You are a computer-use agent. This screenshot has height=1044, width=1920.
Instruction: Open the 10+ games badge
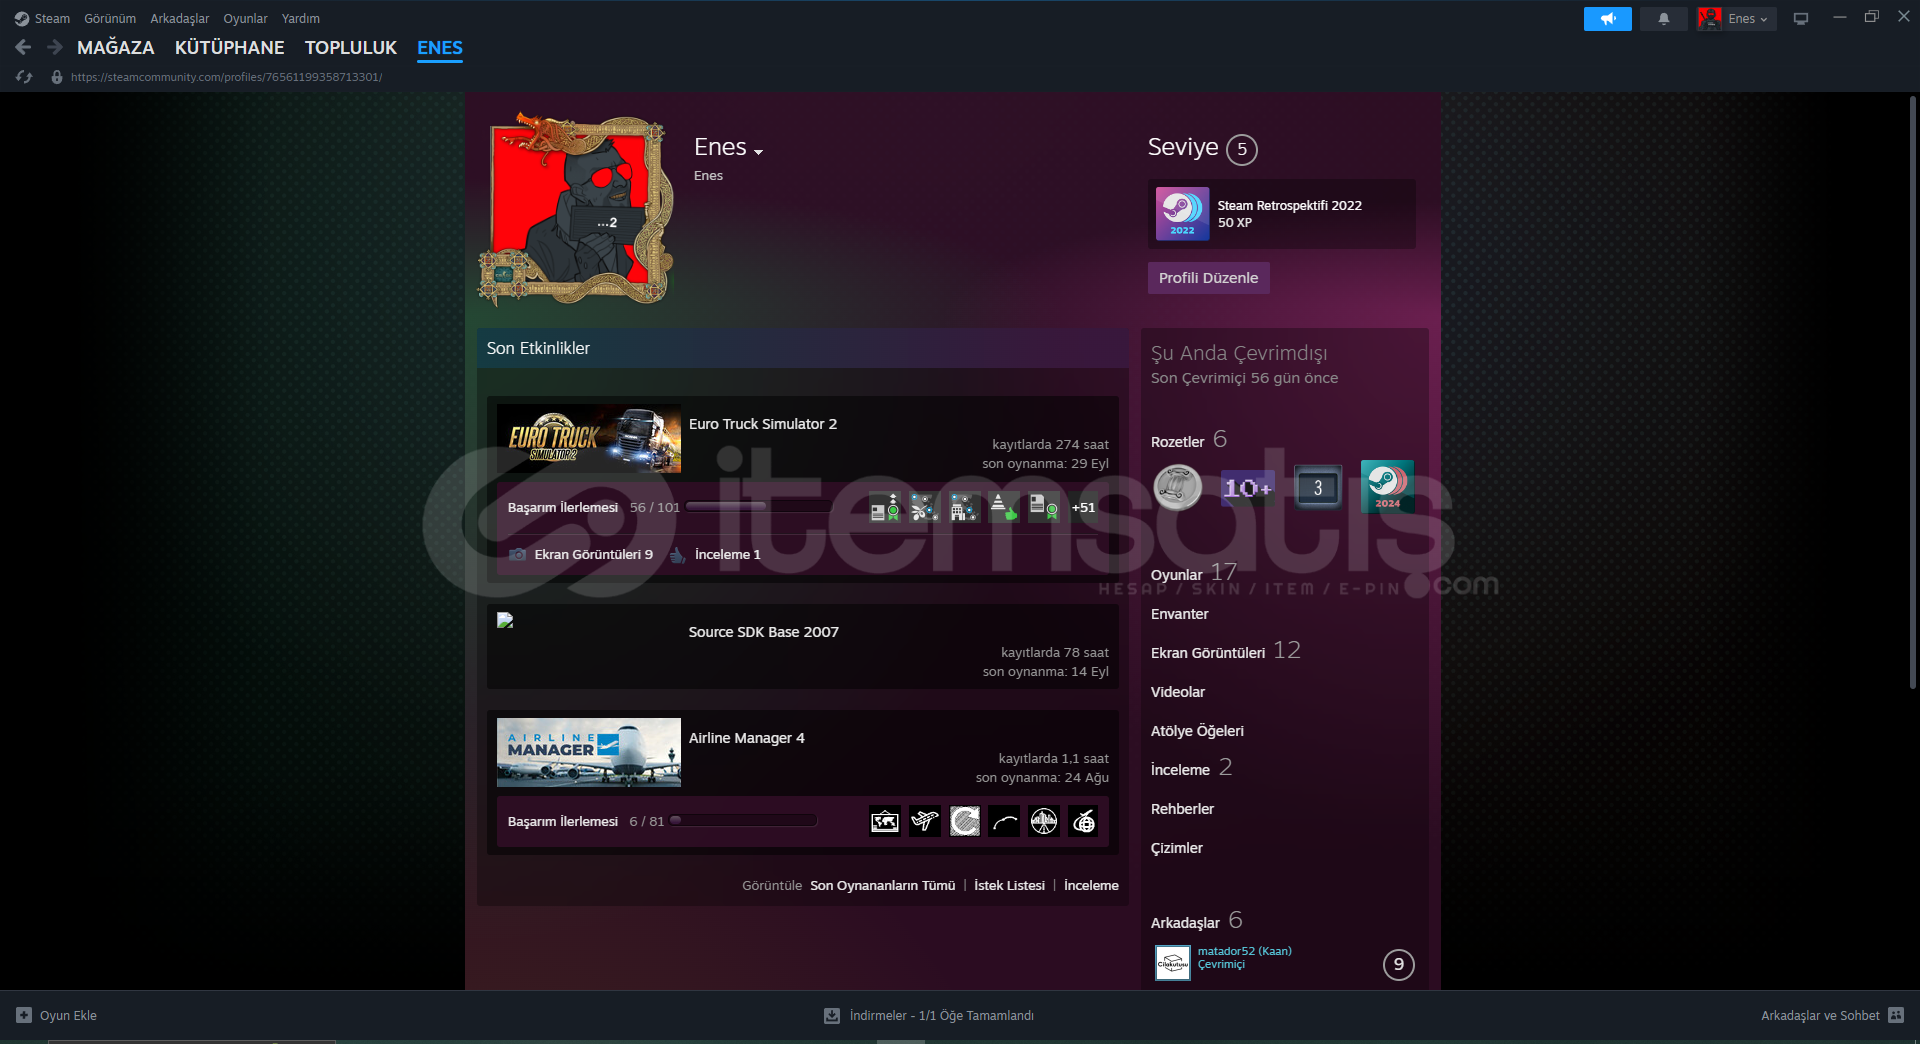coord(1248,488)
